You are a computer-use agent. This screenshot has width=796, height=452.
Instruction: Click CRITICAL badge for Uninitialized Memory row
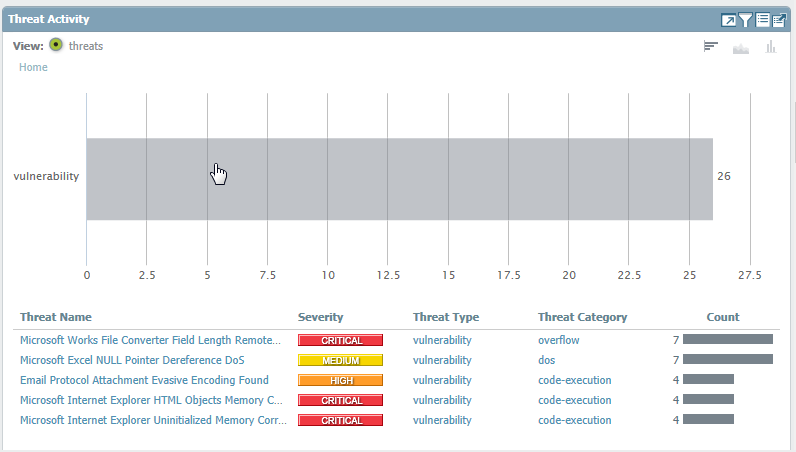click(340, 420)
